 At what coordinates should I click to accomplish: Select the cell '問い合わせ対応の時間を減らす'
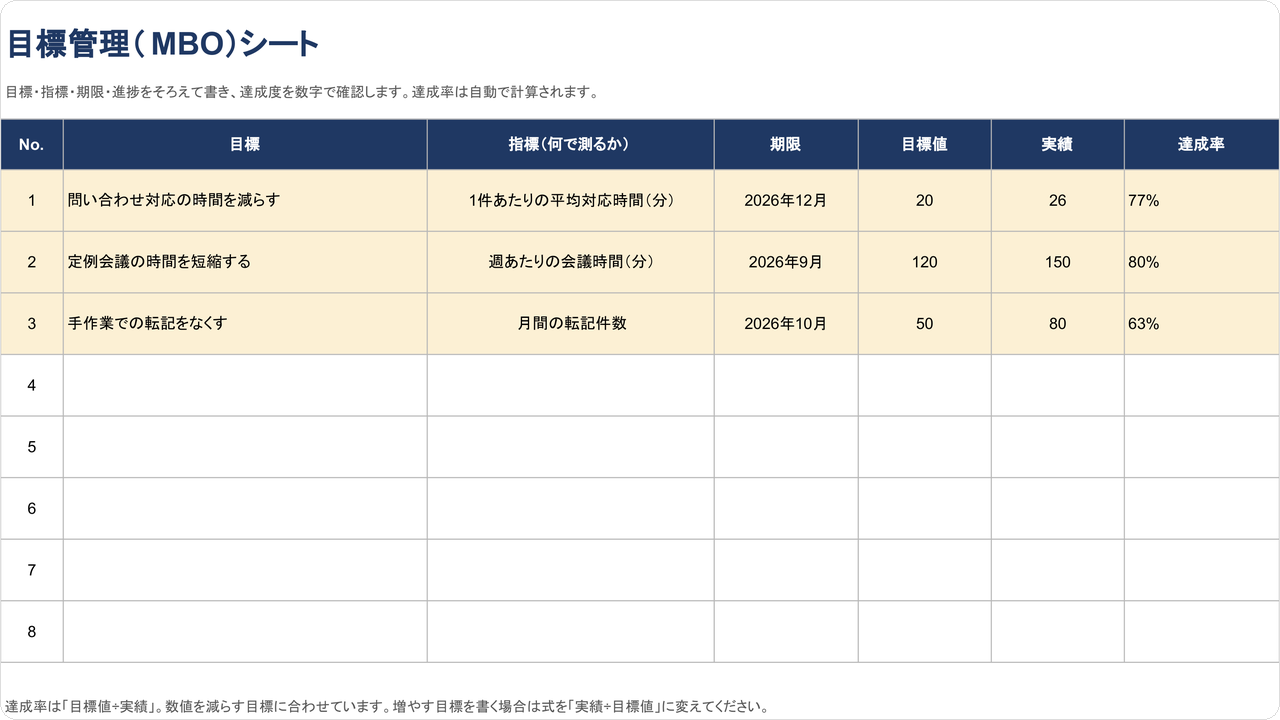245,200
